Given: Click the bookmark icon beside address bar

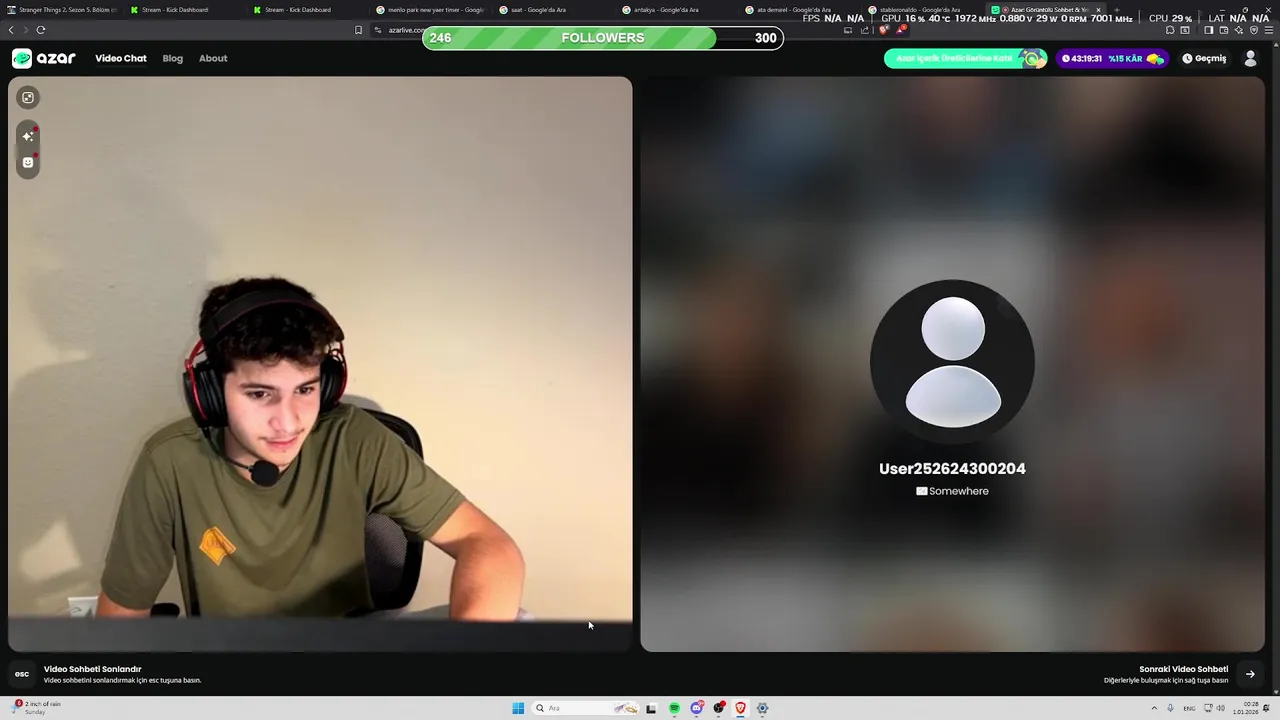Looking at the screenshot, I should (x=358, y=30).
